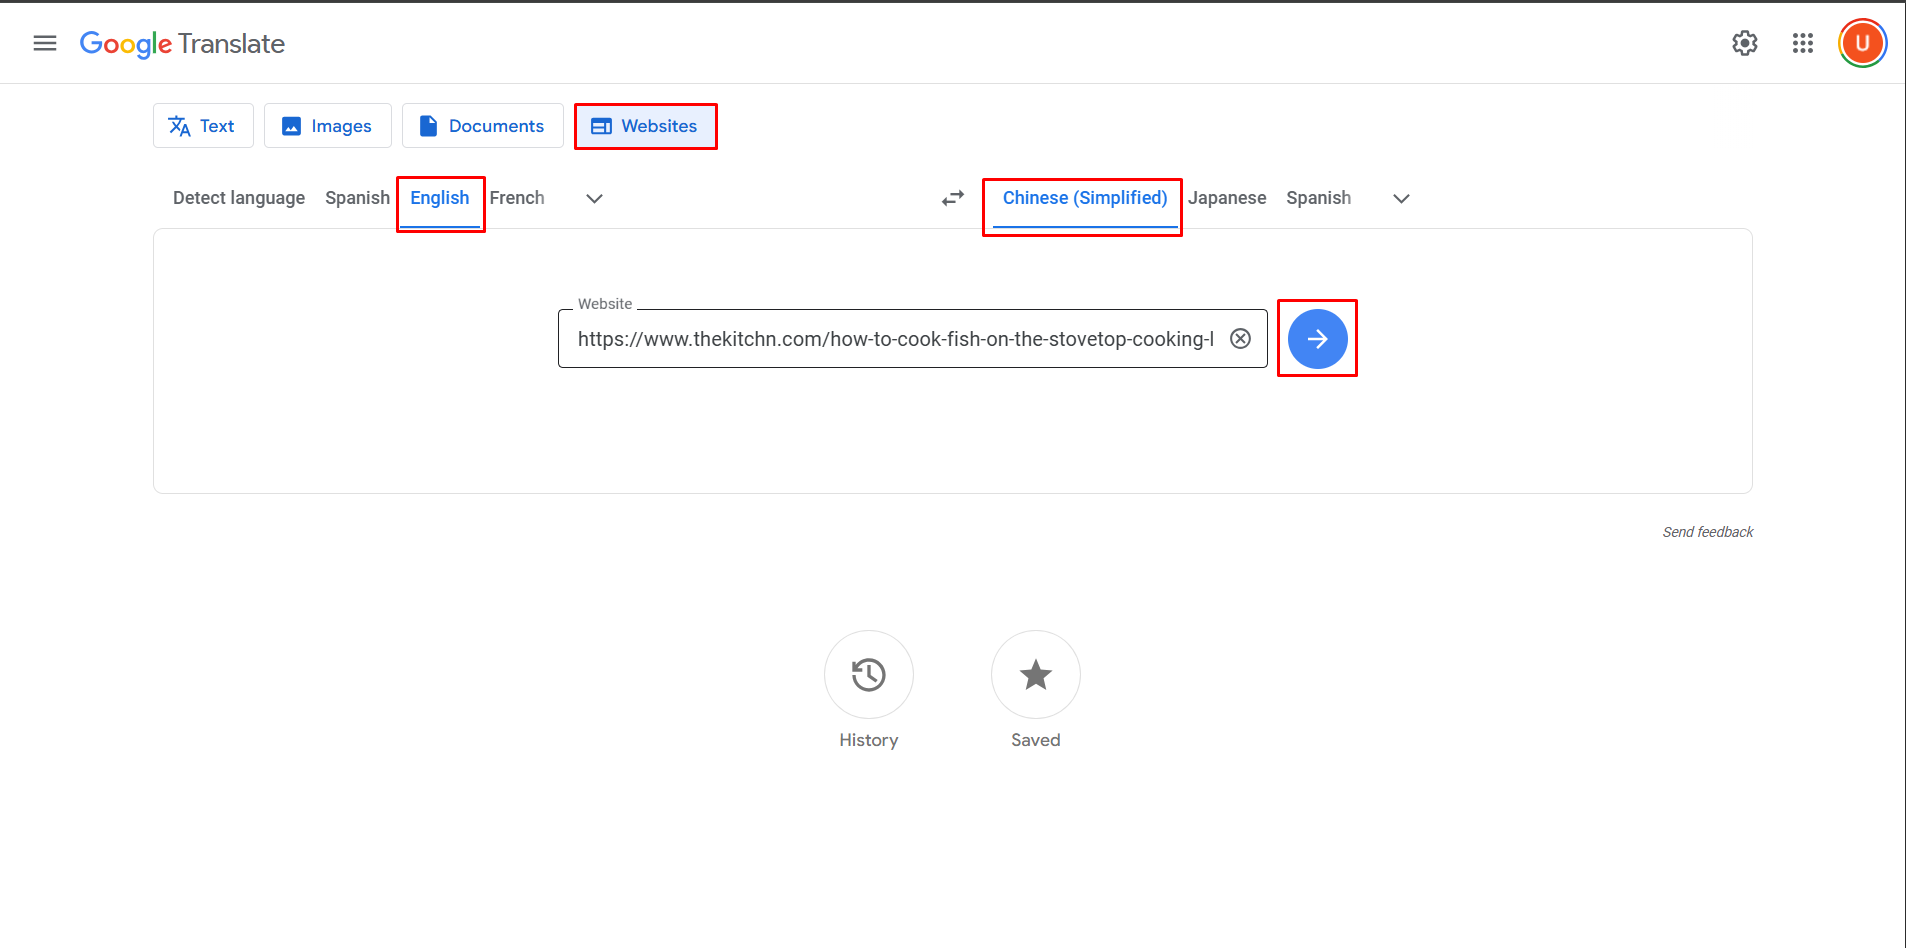Click the Send feedback link

point(1707,531)
